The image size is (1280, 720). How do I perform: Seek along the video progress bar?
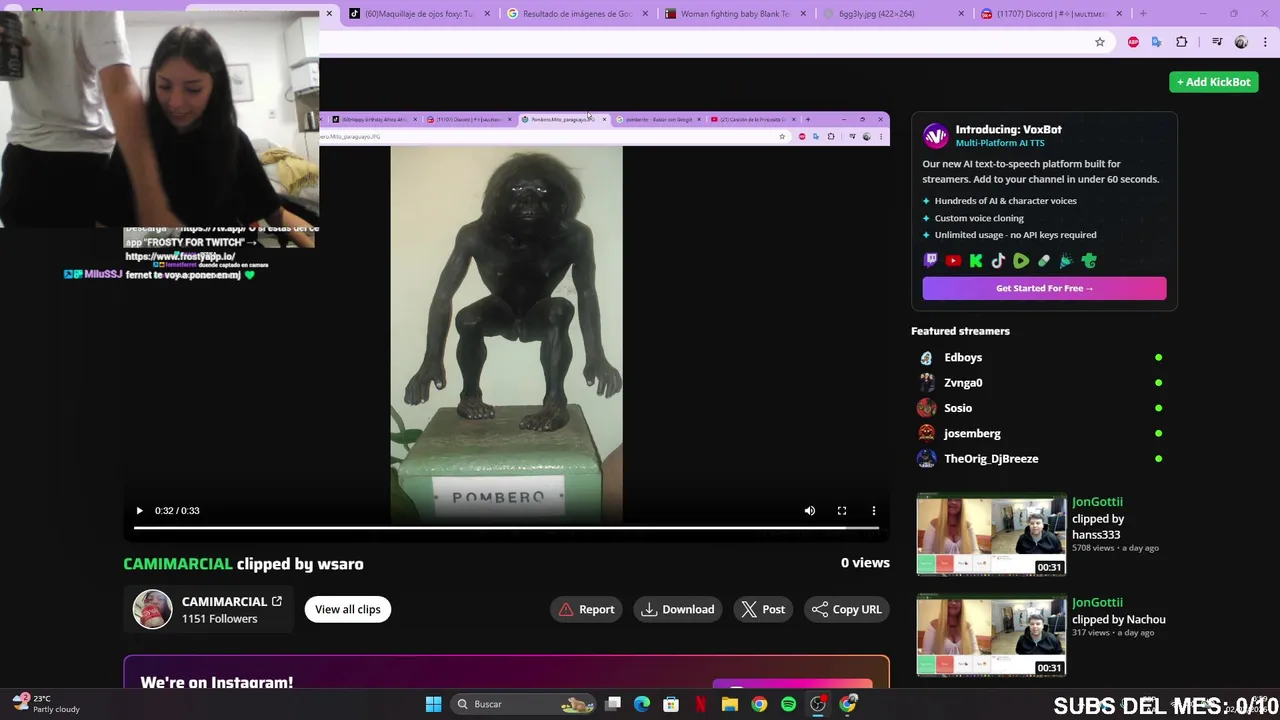click(506, 527)
